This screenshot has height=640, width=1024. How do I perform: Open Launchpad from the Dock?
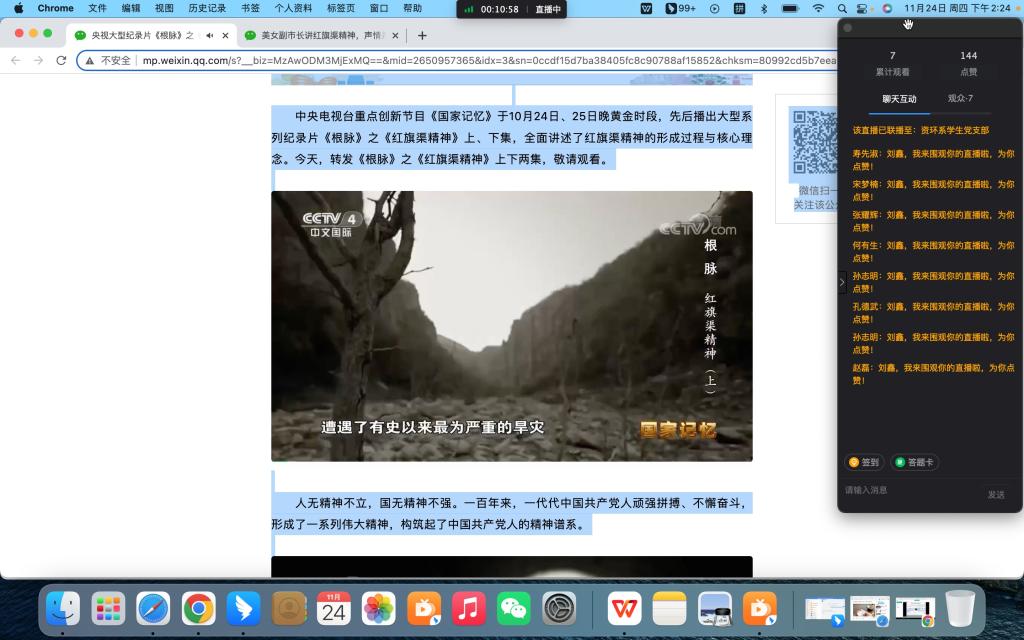pyautogui.click(x=108, y=609)
